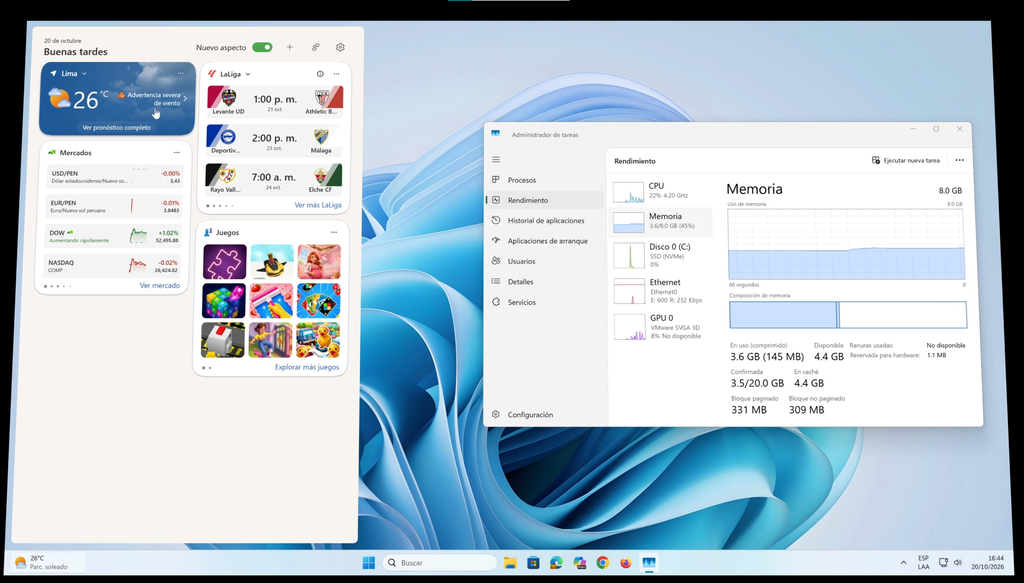The height and width of the screenshot is (583, 1024).
Task: Click the LaLiga widget info icon
Action: tap(320, 74)
